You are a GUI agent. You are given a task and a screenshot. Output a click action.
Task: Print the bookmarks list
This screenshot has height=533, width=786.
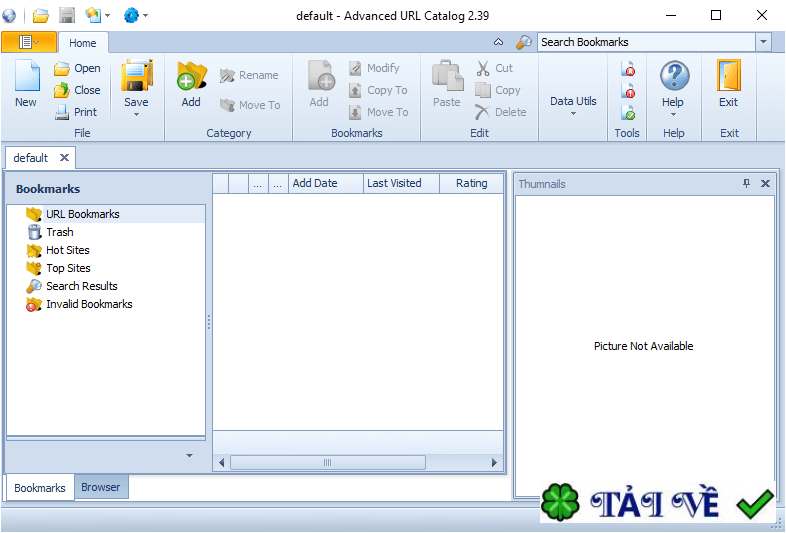(76, 112)
